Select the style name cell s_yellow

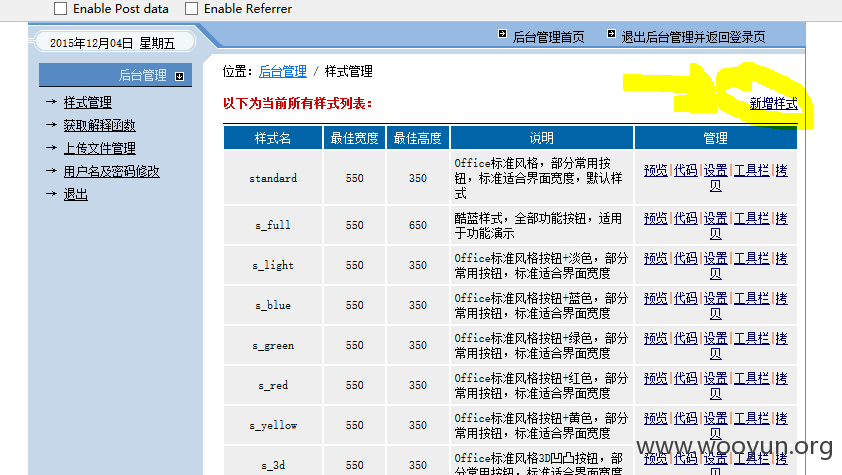273,425
